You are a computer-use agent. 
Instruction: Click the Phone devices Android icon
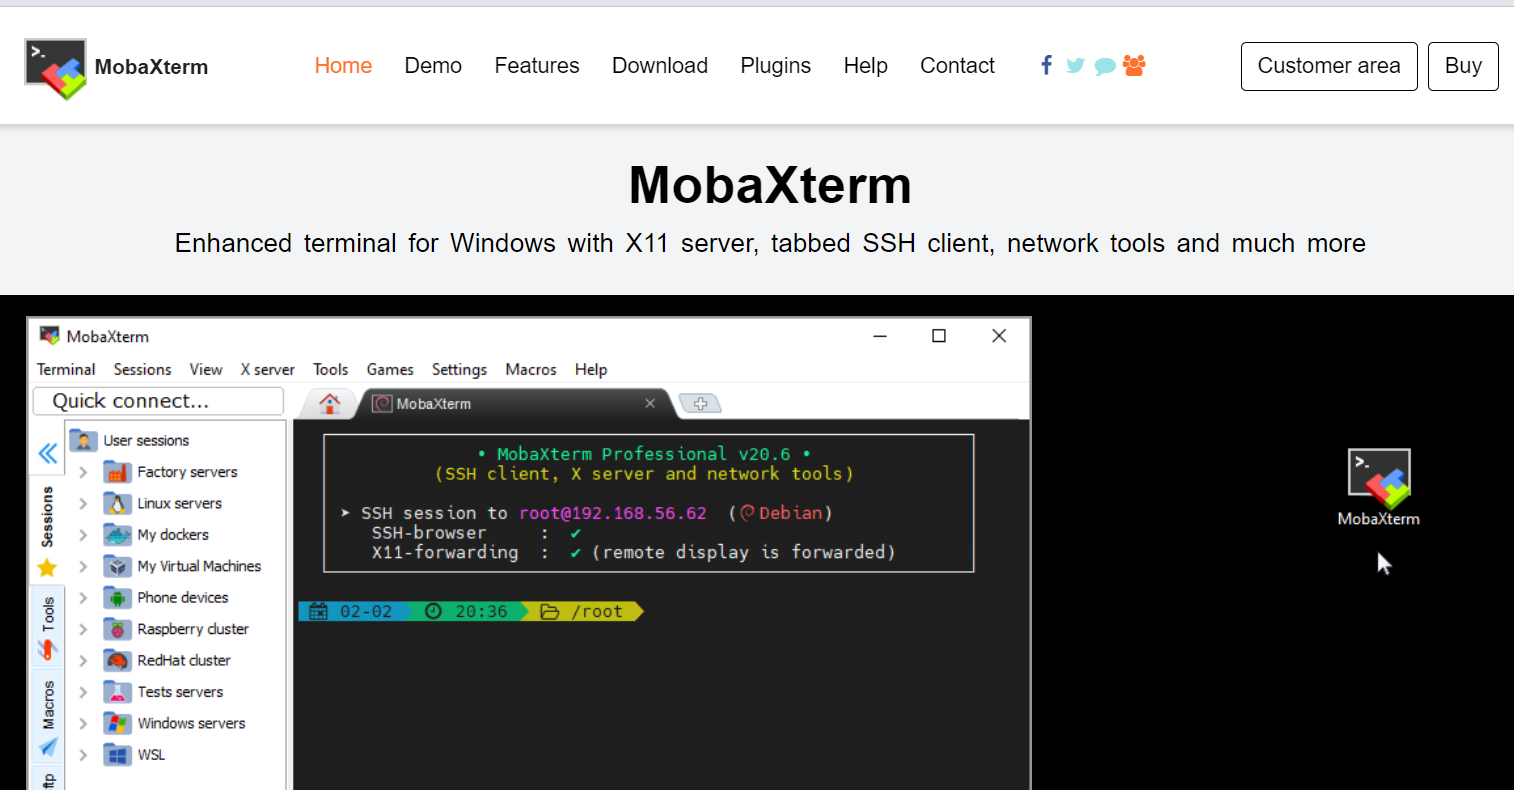tap(117, 598)
